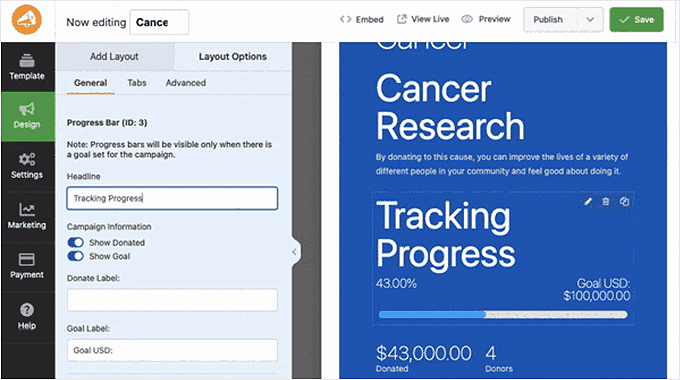
Task: Duplicate progress block with copy icon
Action: pyautogui.click(x=624, y=202)
